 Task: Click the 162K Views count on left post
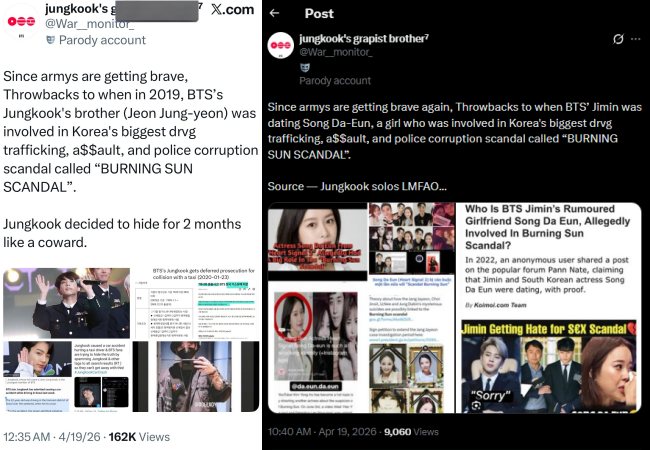coord(139,437)
